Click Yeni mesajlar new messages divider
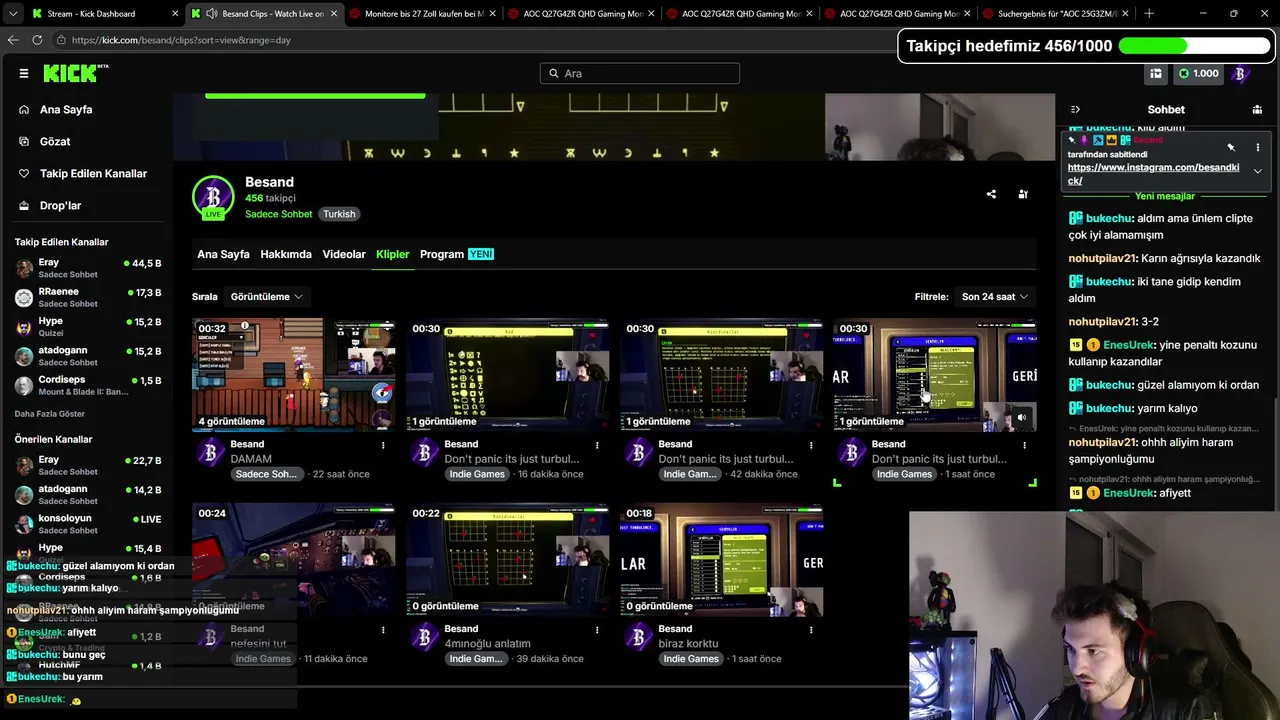 pos(1165,196)
